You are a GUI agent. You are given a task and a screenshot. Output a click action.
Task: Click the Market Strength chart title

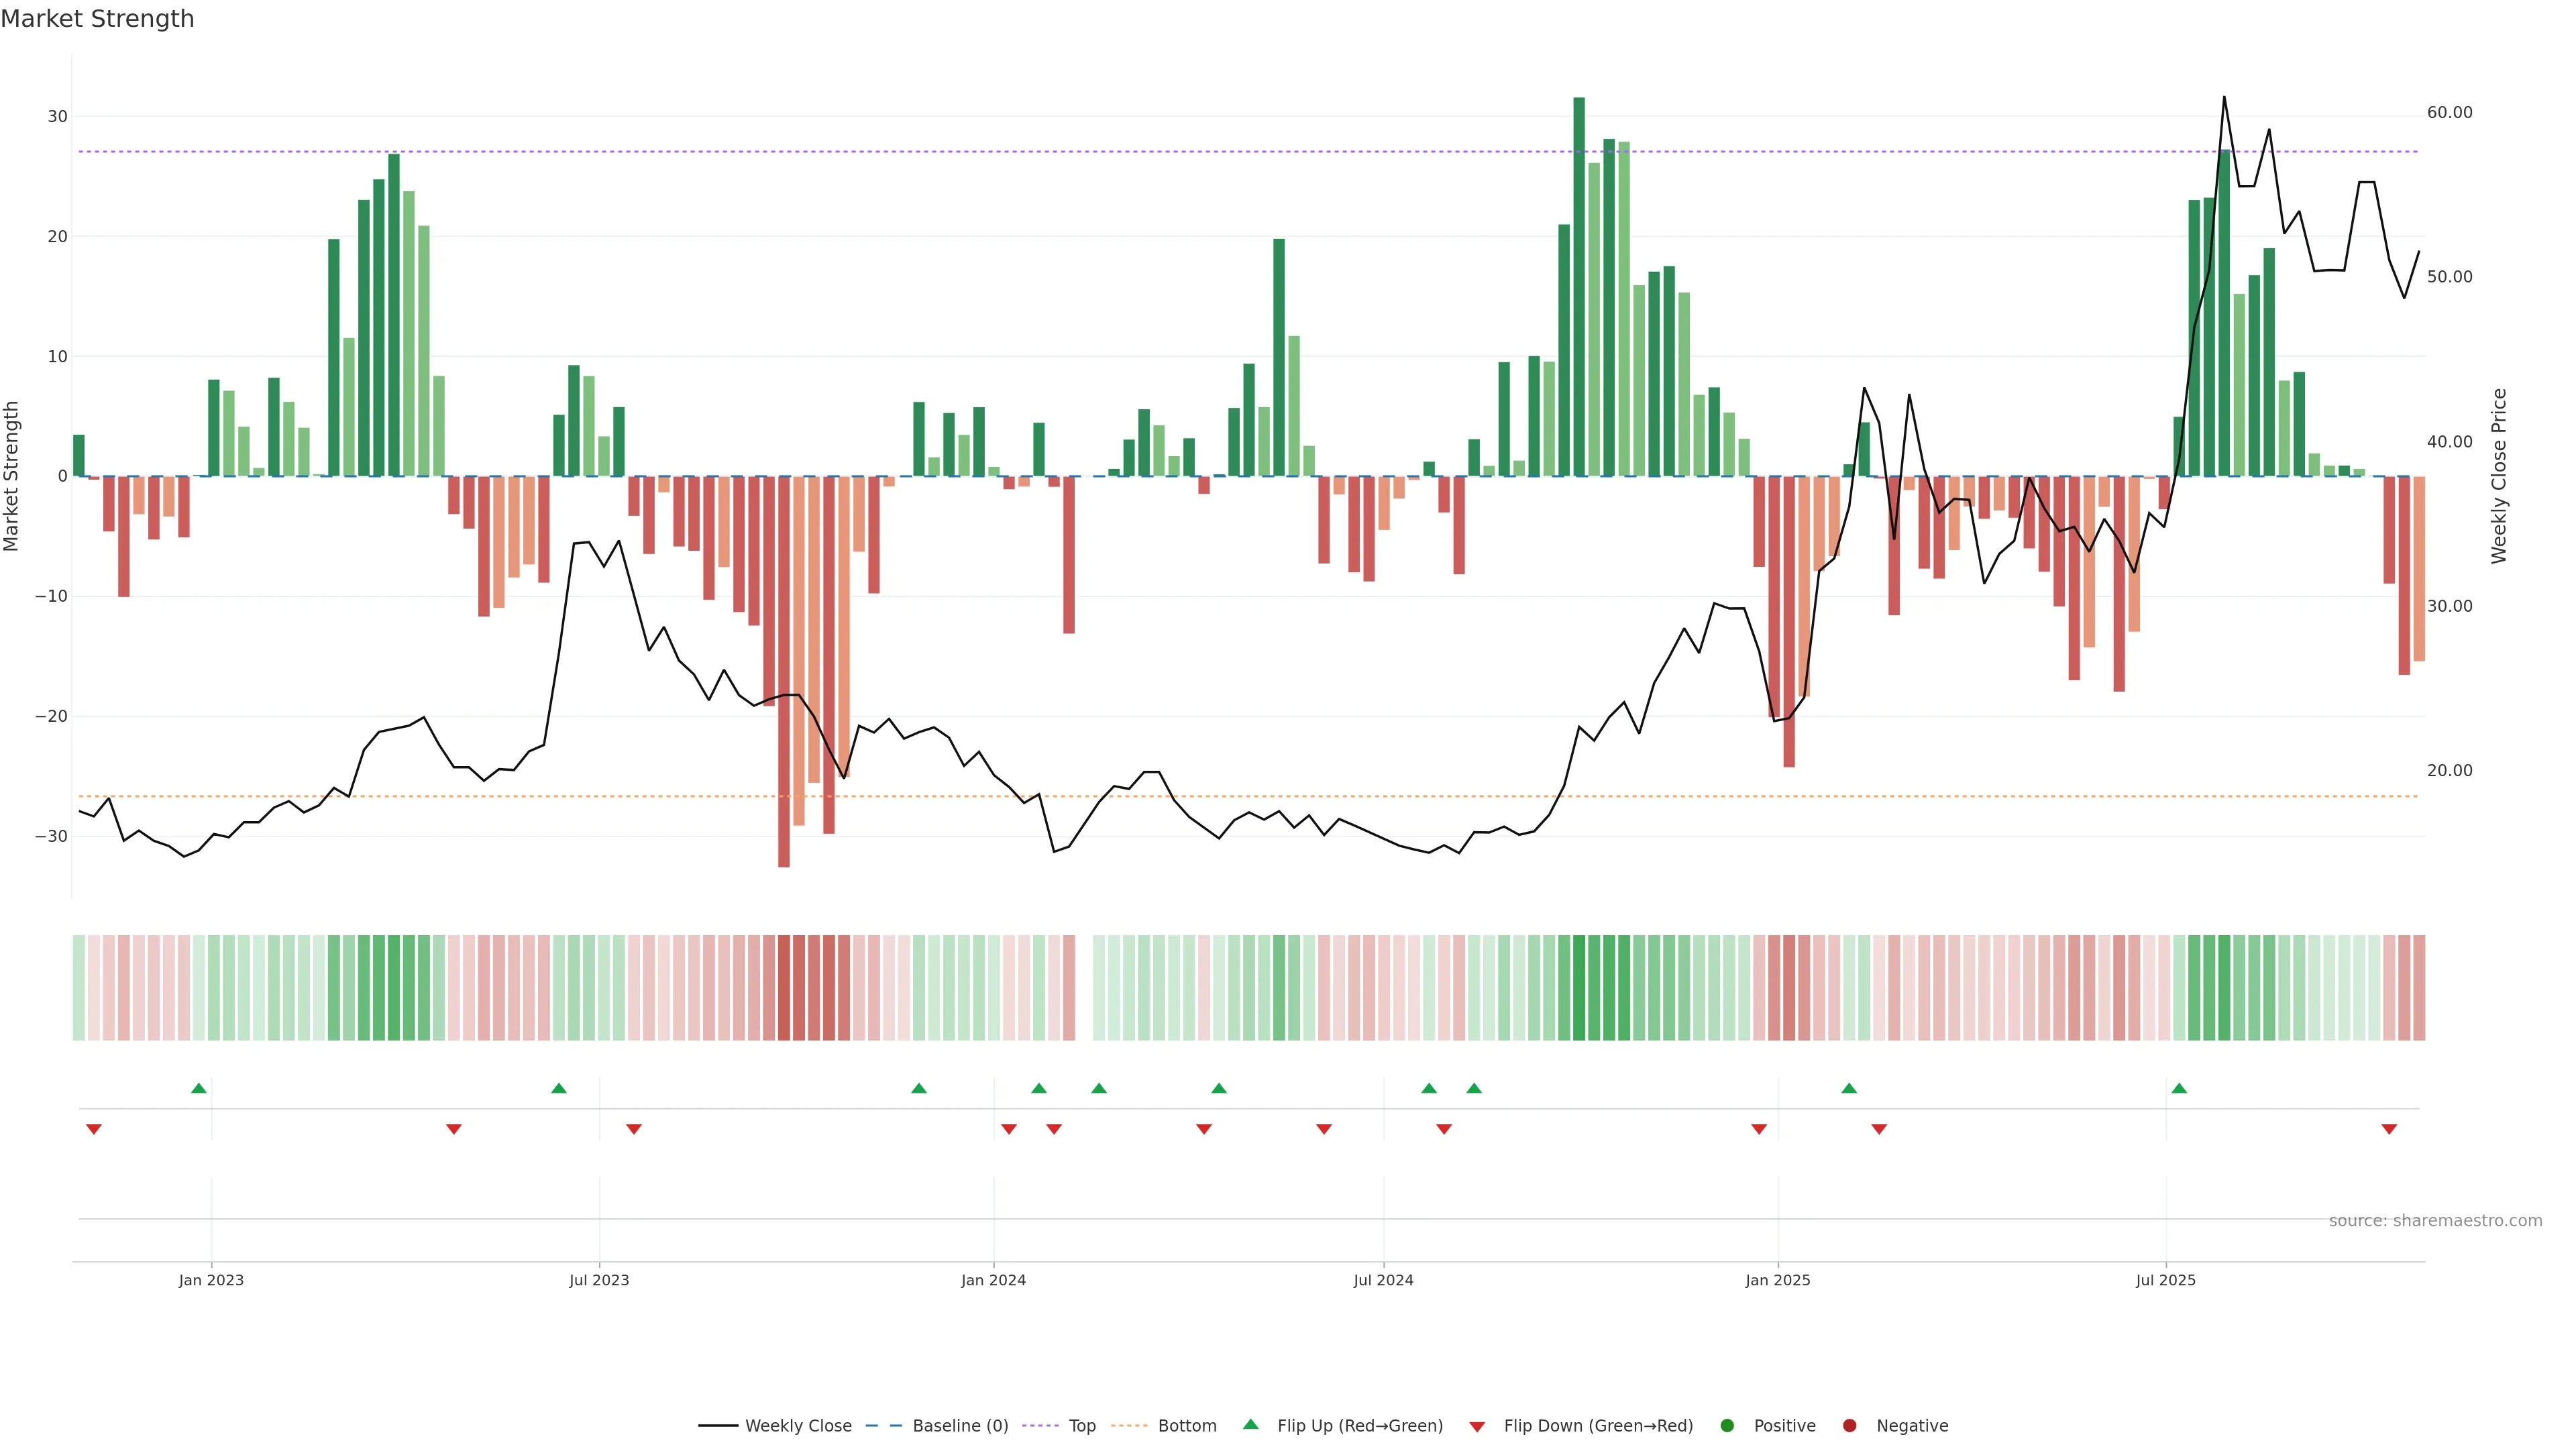[x=97, y=19]
